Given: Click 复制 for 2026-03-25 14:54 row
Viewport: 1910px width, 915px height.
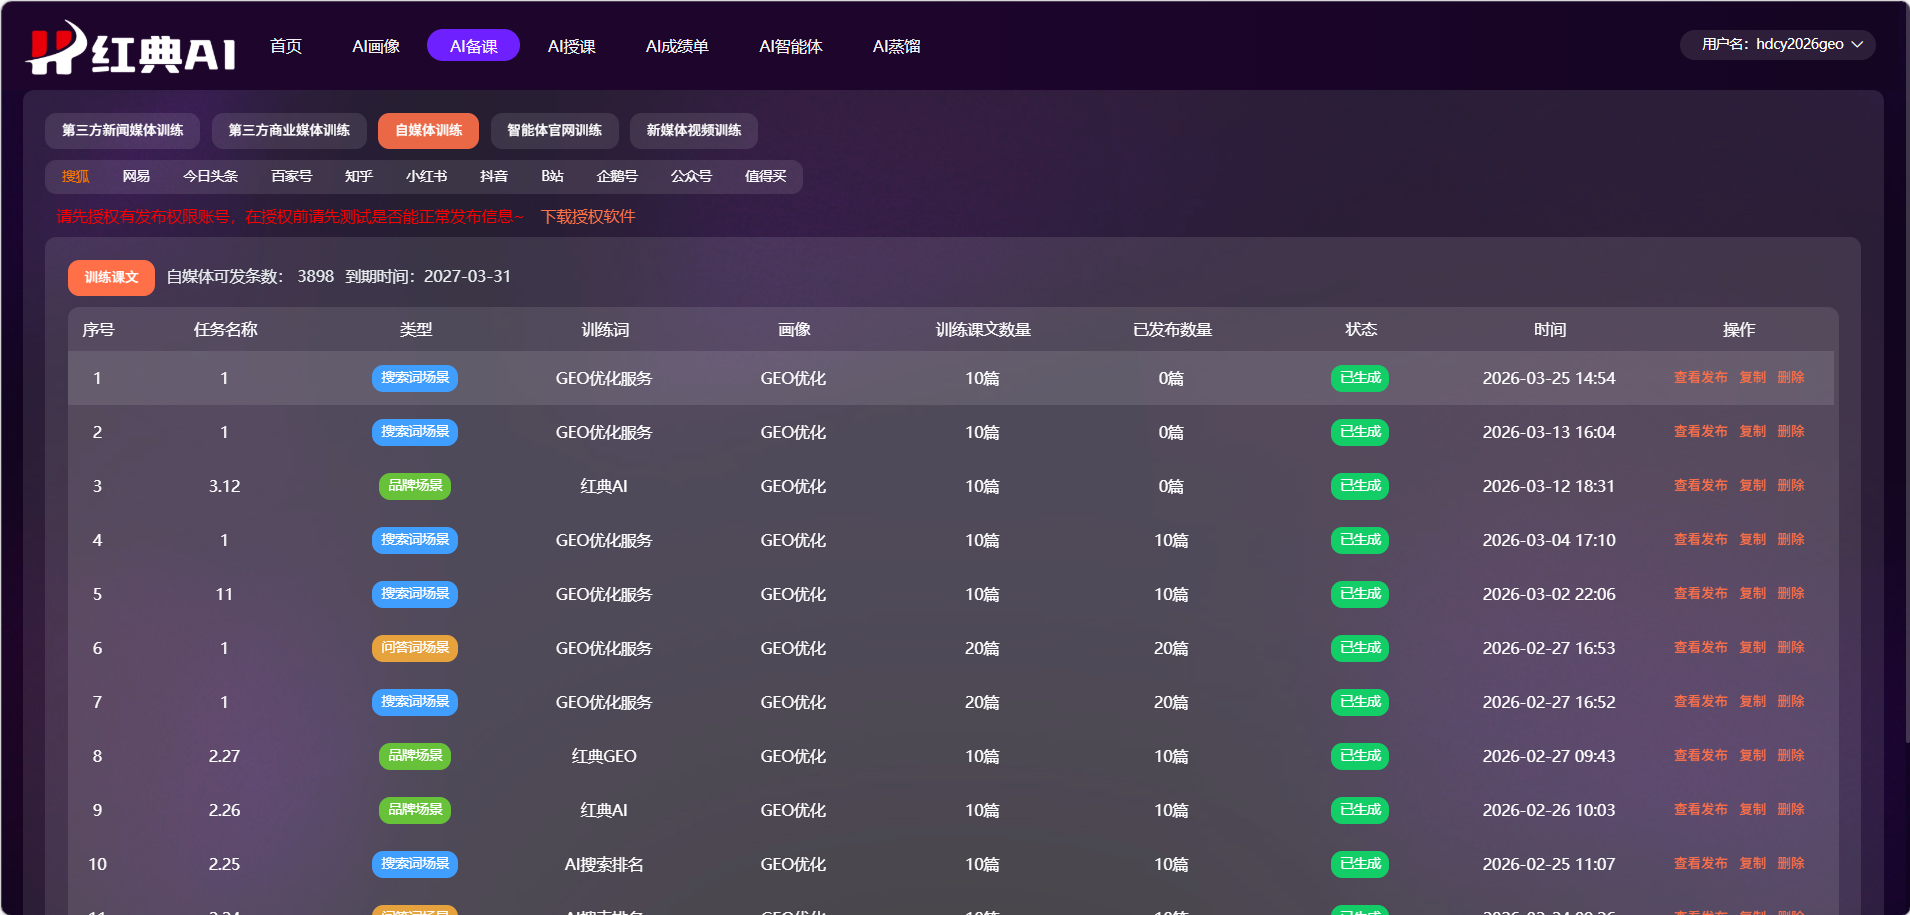Looking at the screenshot, I should pos(1752,378).
